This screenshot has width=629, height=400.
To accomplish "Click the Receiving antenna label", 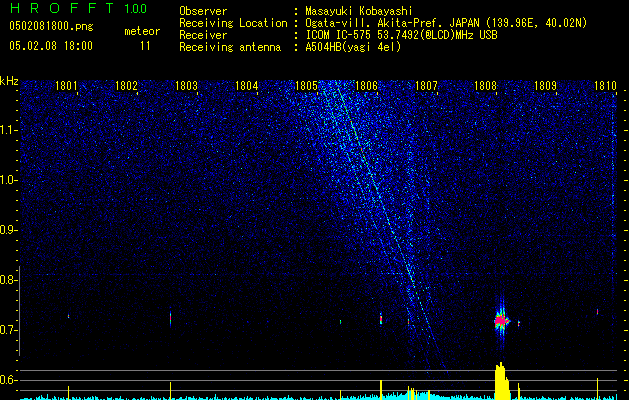I will coord(230,47).
